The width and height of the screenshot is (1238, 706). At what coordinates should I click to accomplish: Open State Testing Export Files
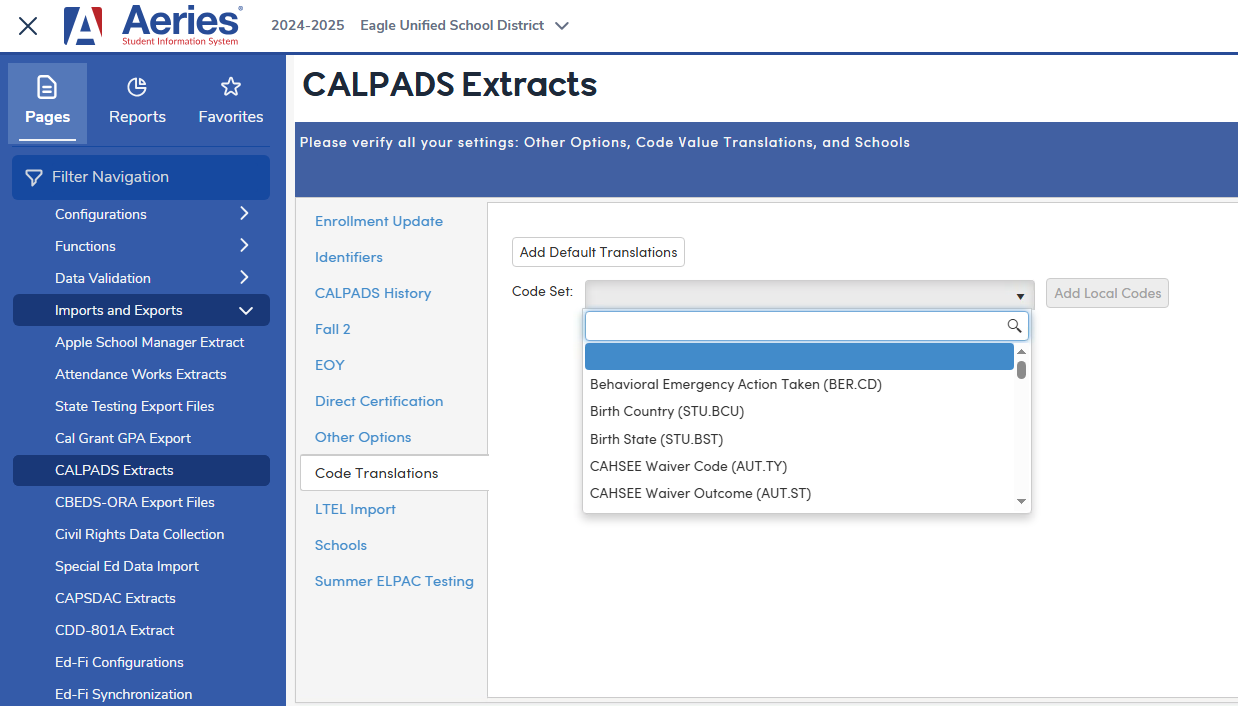tap(134, 406)
